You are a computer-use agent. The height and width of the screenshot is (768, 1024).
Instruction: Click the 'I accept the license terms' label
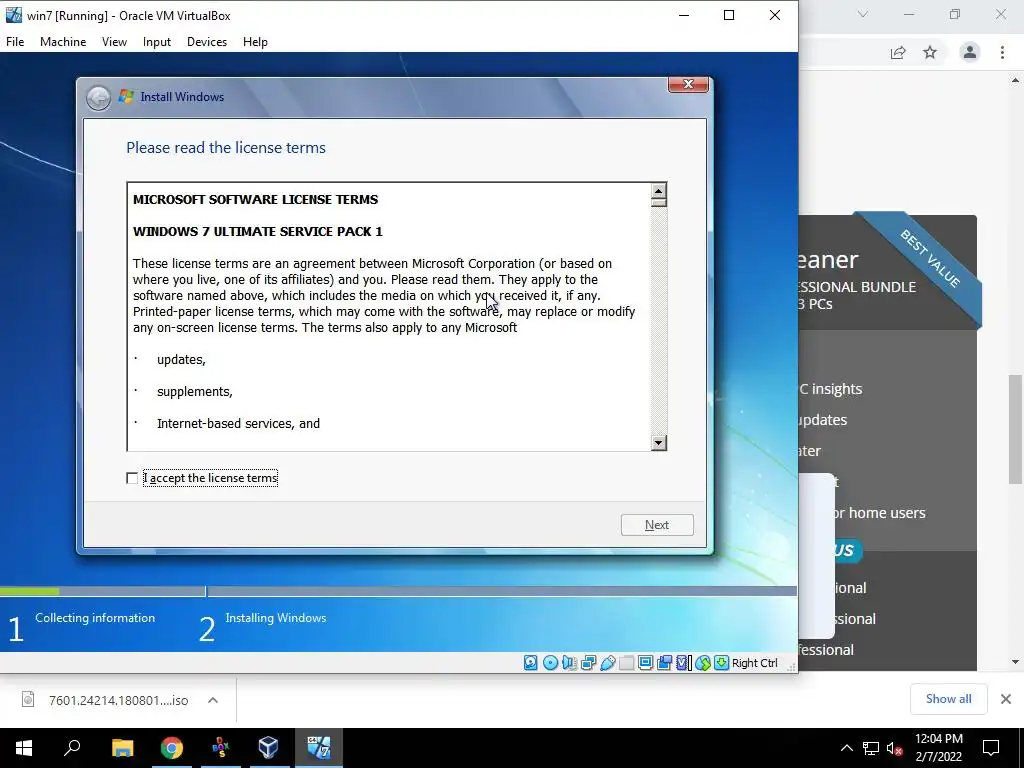(x=210, y=478)
